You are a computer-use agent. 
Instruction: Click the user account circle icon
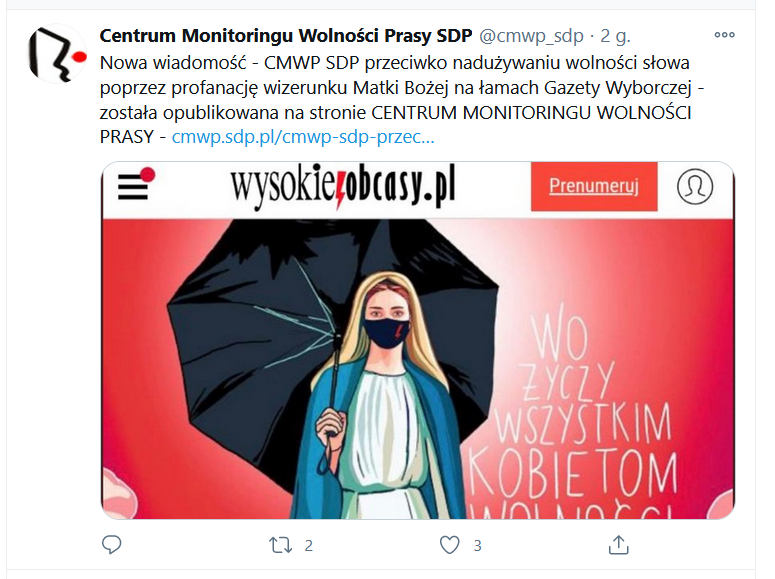[x=694, y=186]
